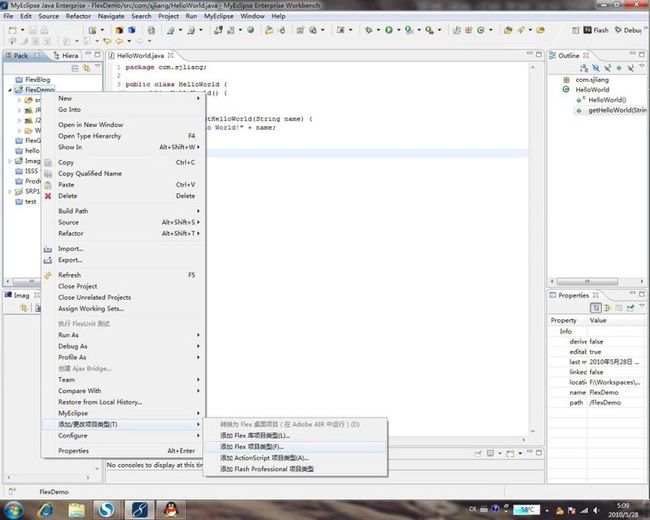Toggle Show Advanced Properties icon
Screen dimensions: 650x520
(x=619, y=308)
